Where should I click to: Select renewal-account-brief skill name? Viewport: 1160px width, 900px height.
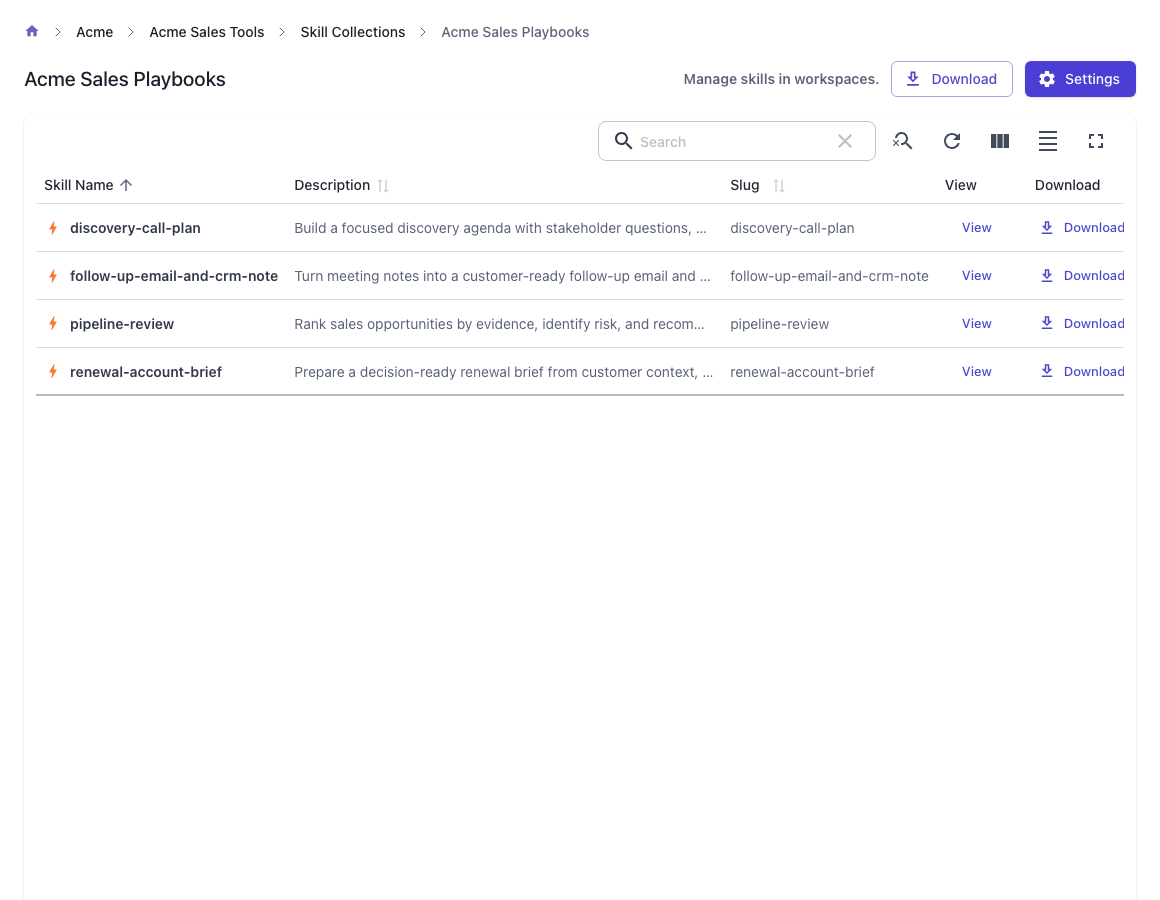(x=146, y=372)
